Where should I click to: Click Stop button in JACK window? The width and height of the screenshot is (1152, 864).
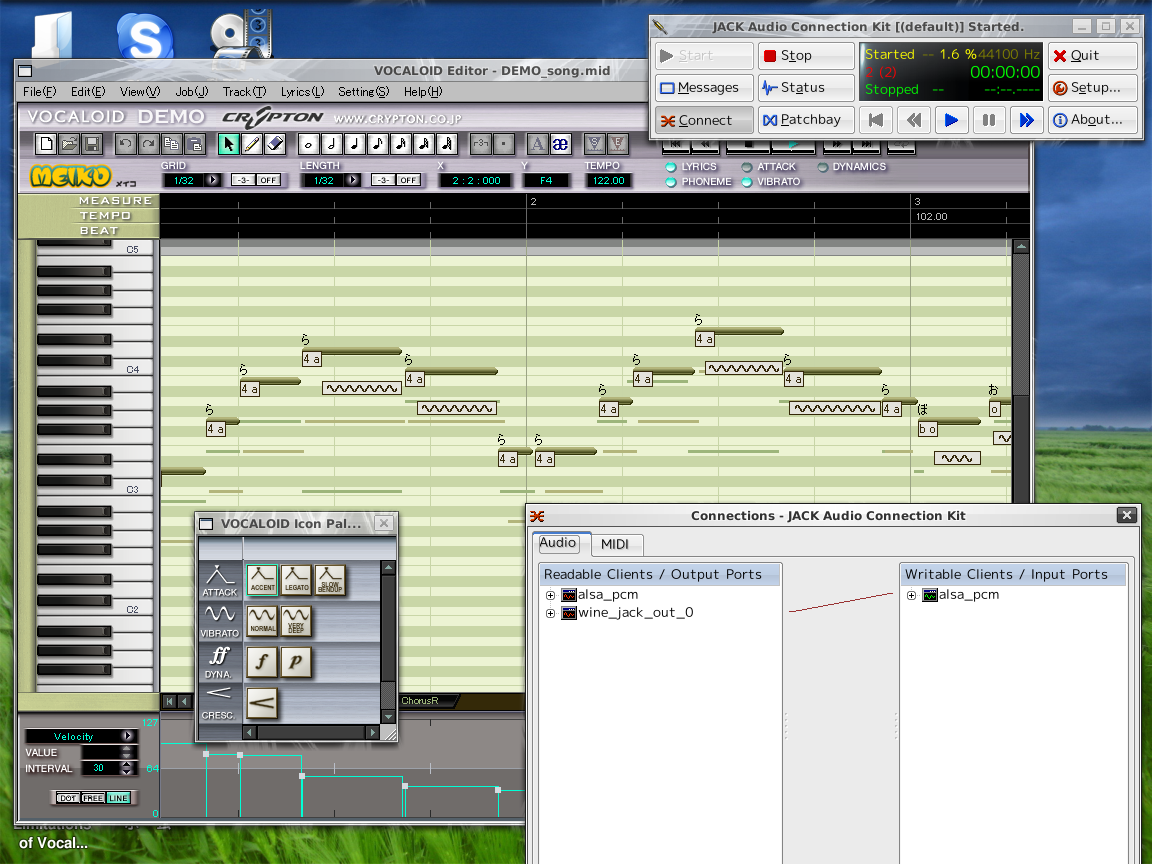806,56
